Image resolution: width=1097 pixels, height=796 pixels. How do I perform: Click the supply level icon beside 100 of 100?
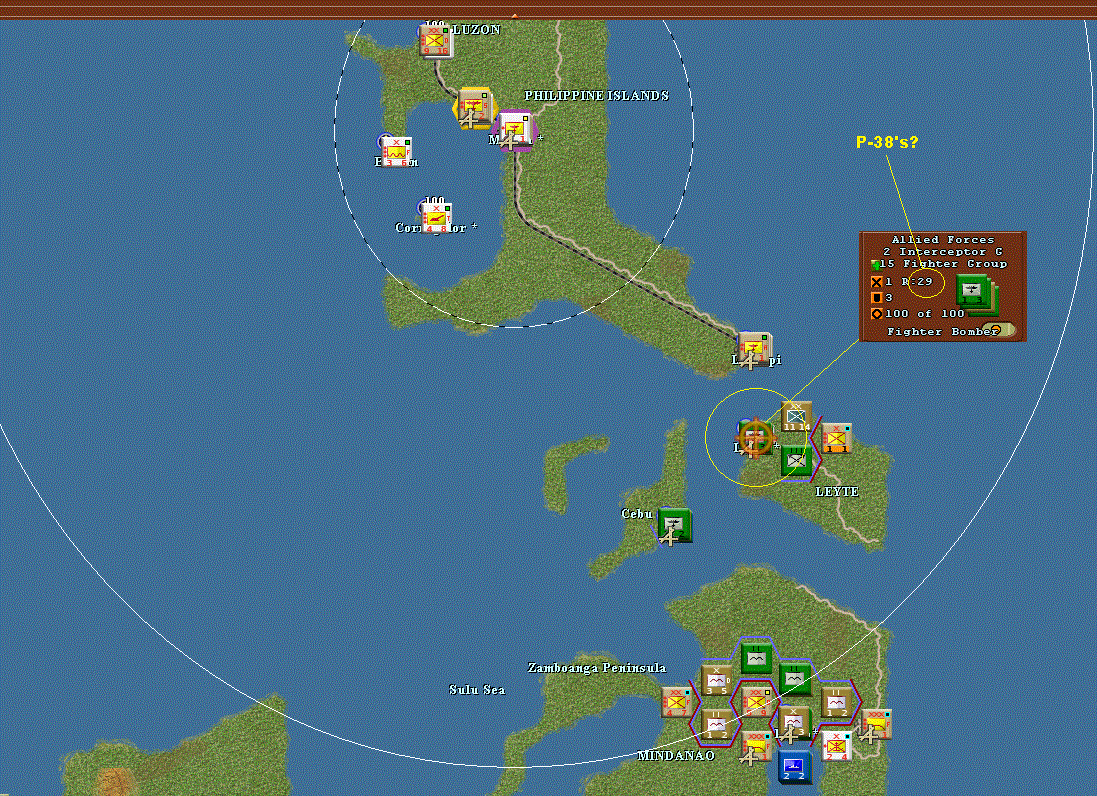876,314
